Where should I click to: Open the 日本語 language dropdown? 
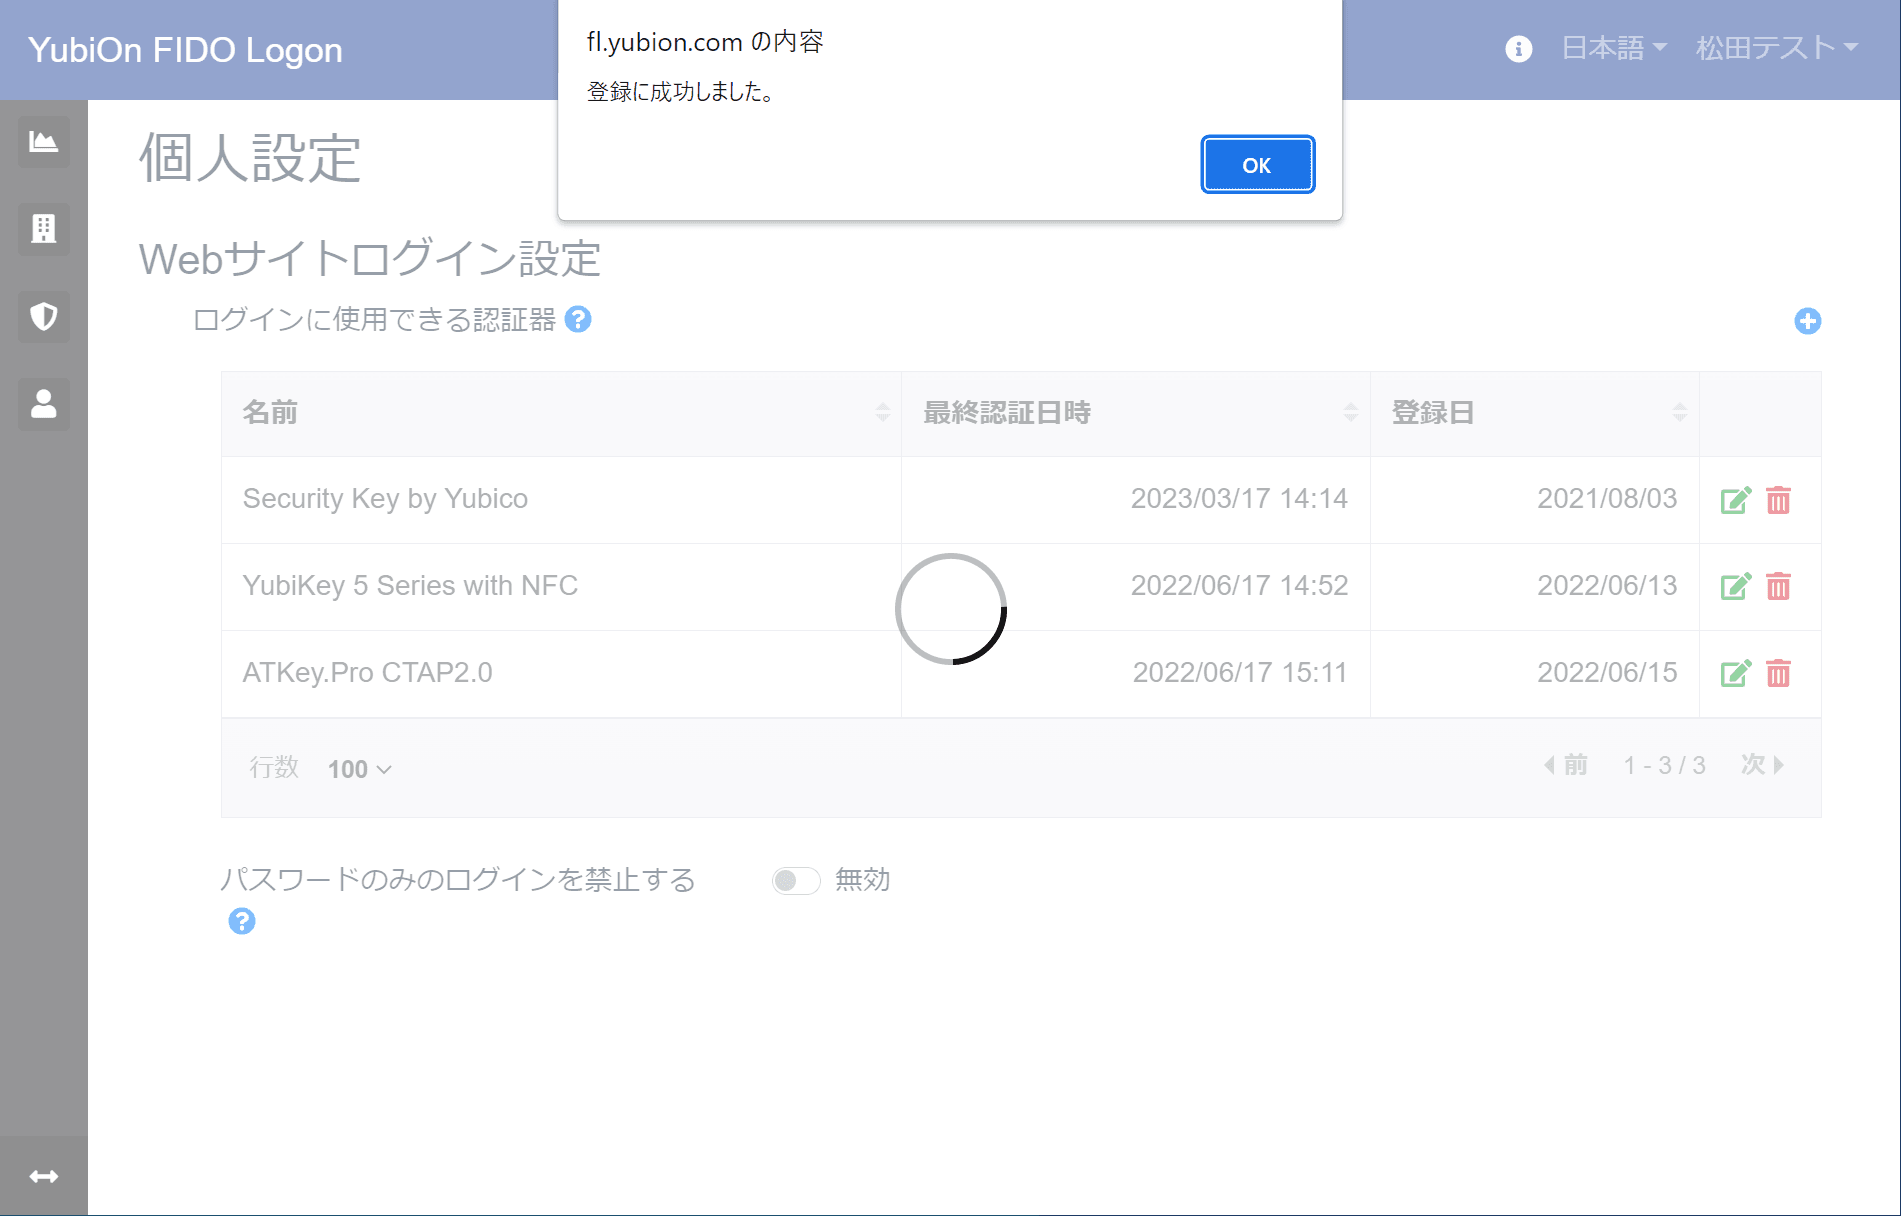click(1614, 48)
